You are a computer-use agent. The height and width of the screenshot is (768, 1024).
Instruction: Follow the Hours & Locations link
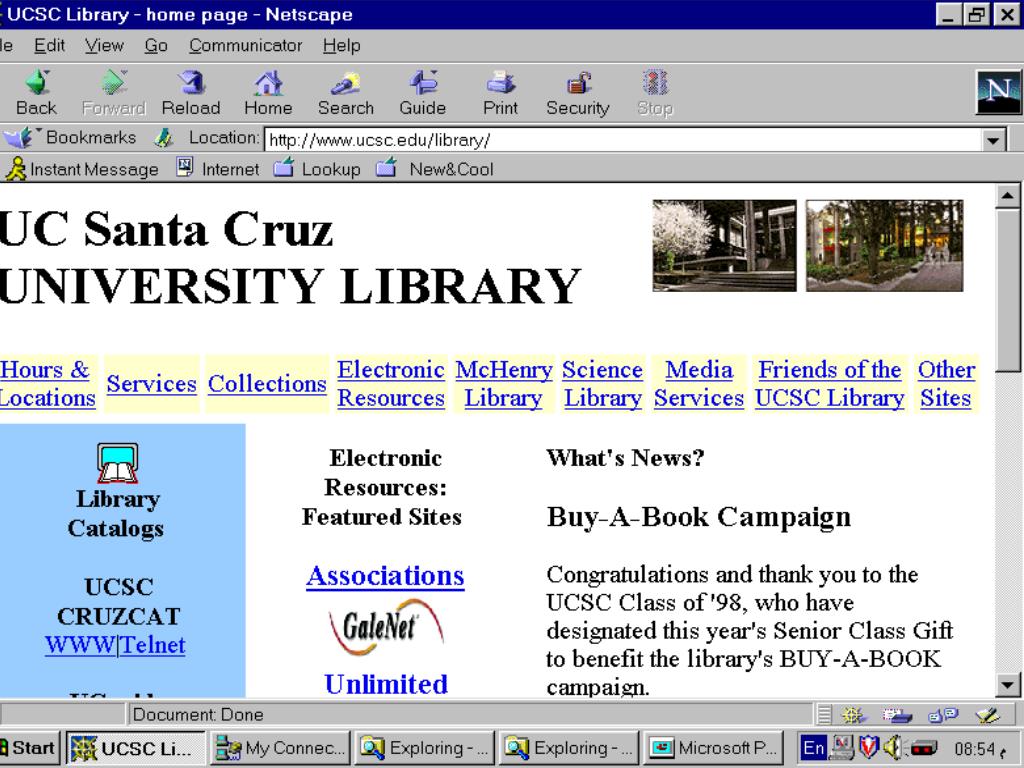click(48, 384)
